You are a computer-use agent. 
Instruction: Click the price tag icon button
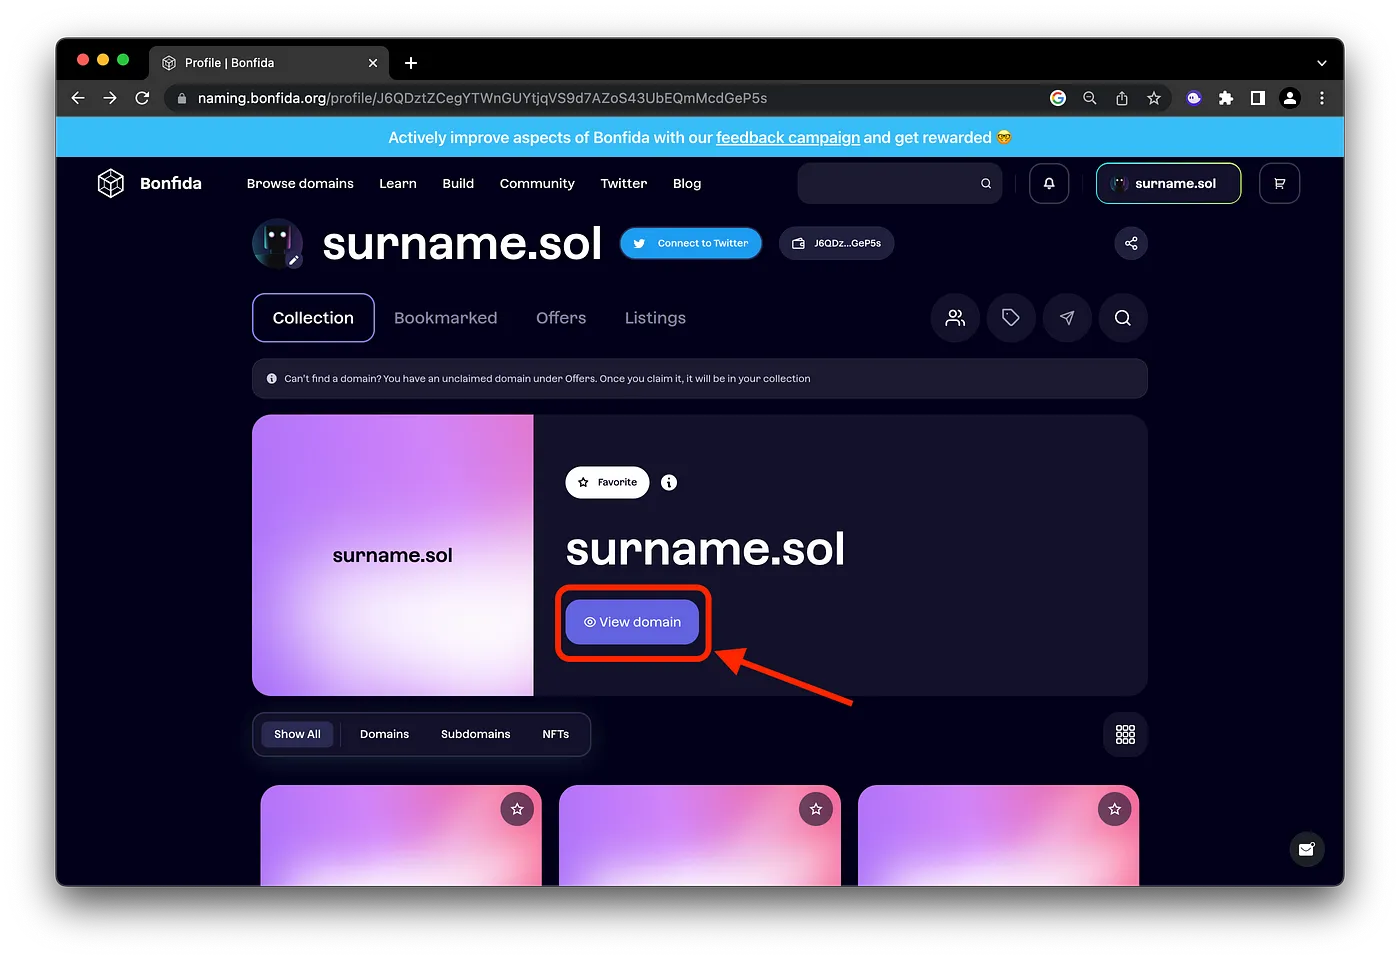click(1011, 318)
